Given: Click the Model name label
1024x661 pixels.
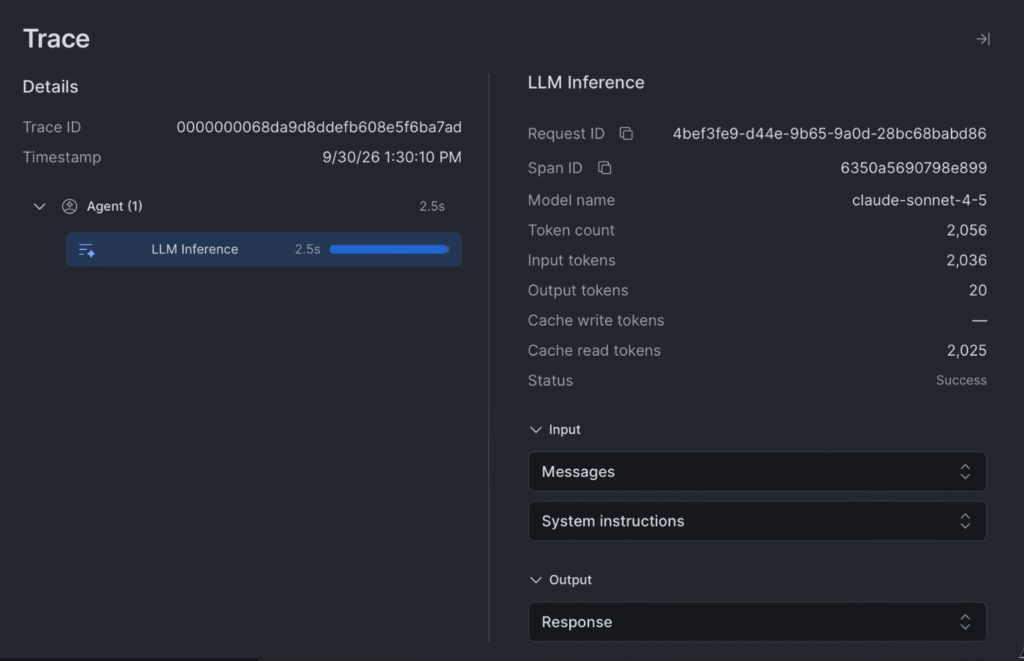Looking at the screenshot, I should (571, 201).
